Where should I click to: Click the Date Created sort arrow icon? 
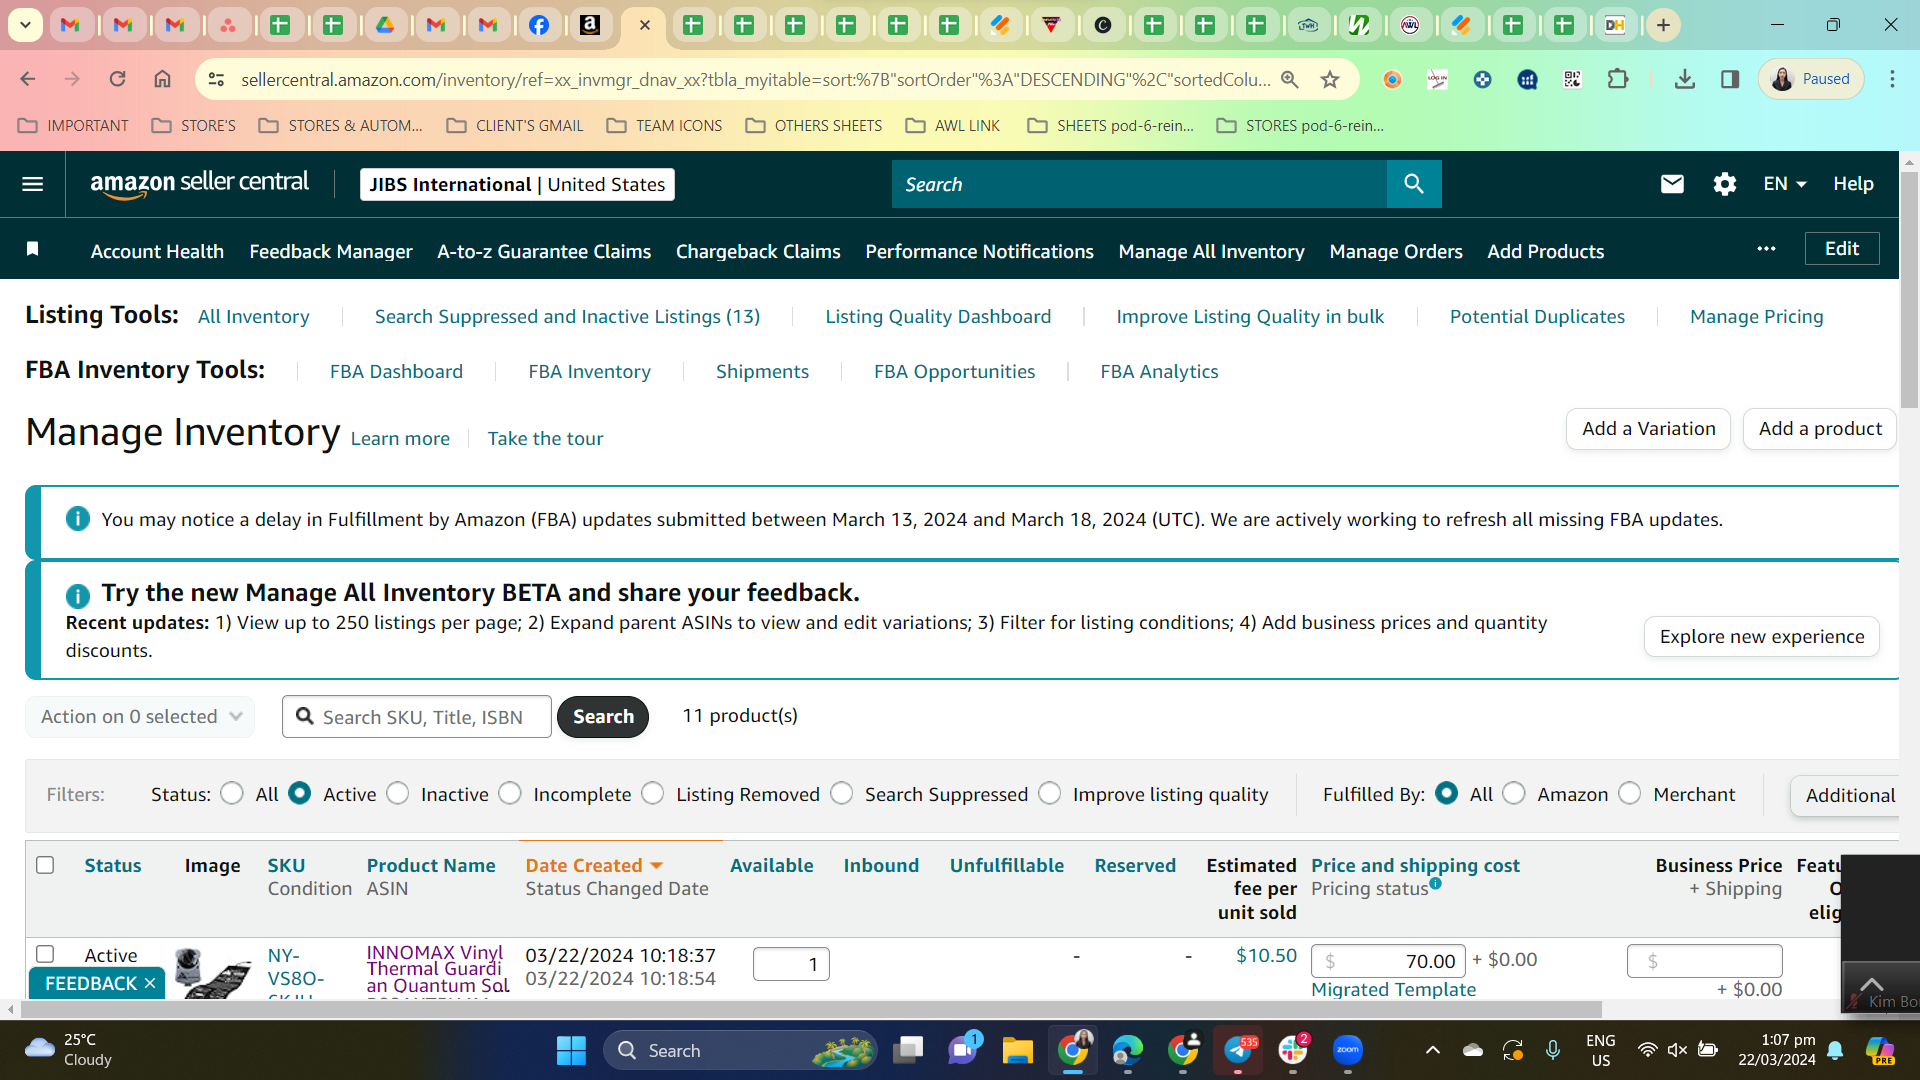click(657, 866)
